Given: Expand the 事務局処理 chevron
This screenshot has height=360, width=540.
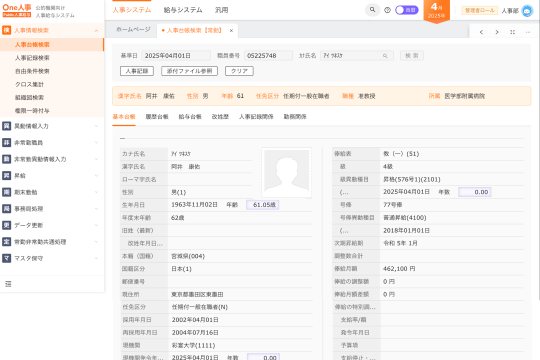Looking at the screenshot, I should click(x=96, y=209).
